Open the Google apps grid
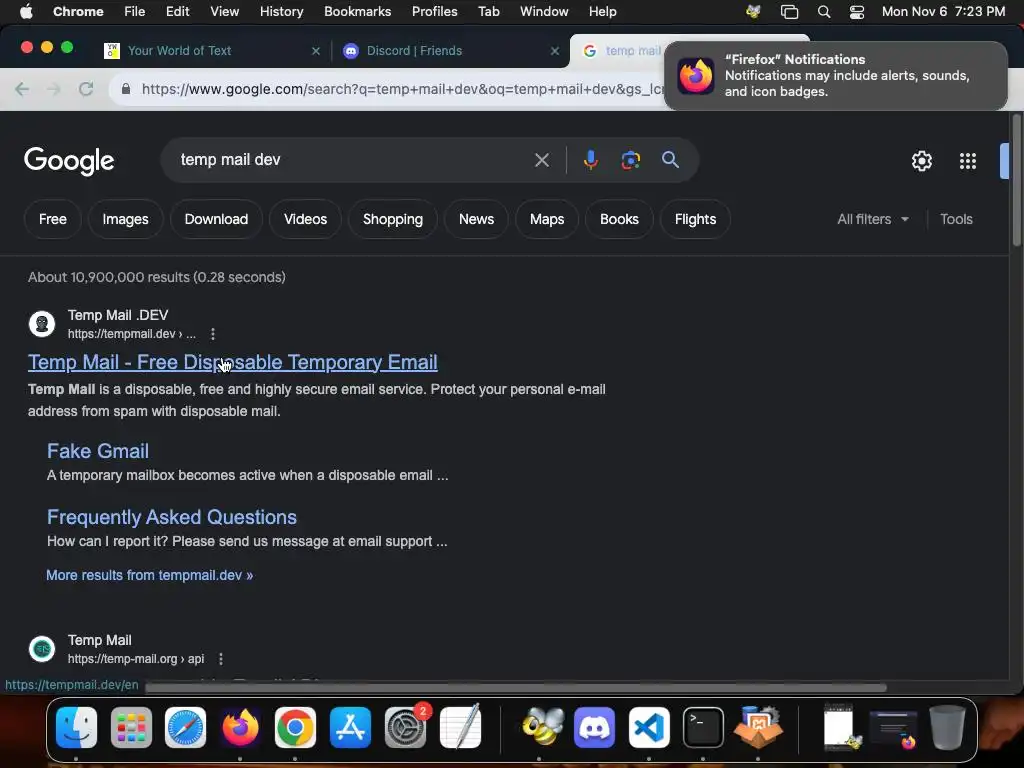This screenshot has height=768, width=1024. click(968, 161)
